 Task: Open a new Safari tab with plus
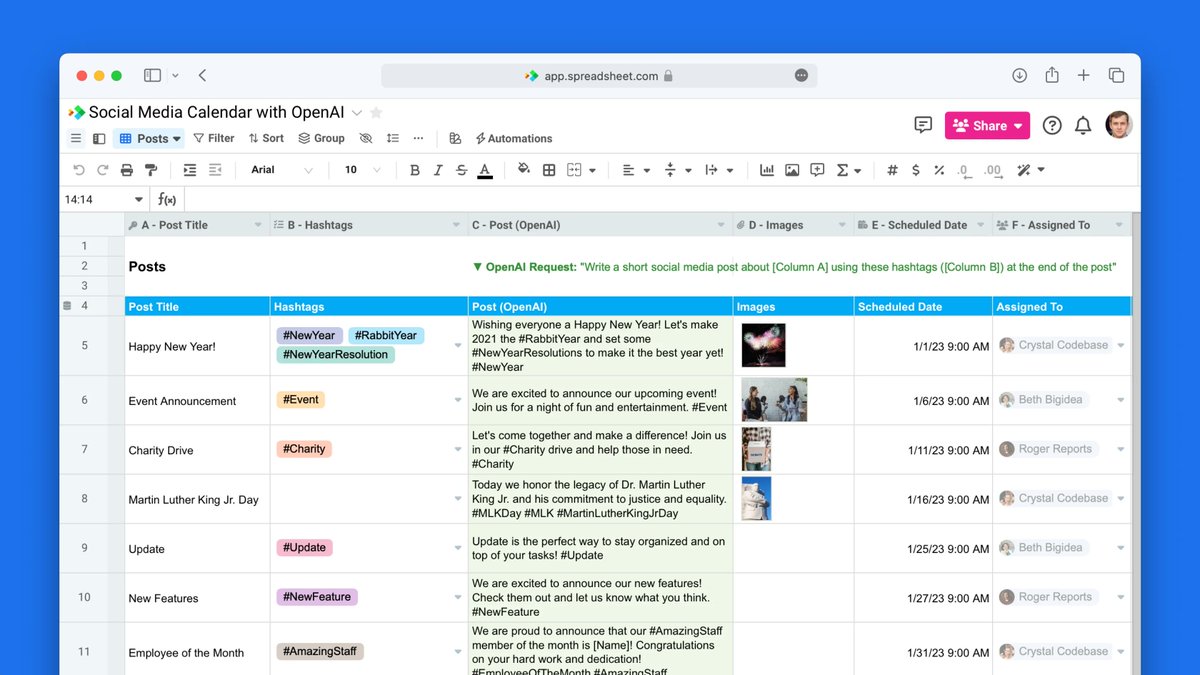pos(1084,75)
